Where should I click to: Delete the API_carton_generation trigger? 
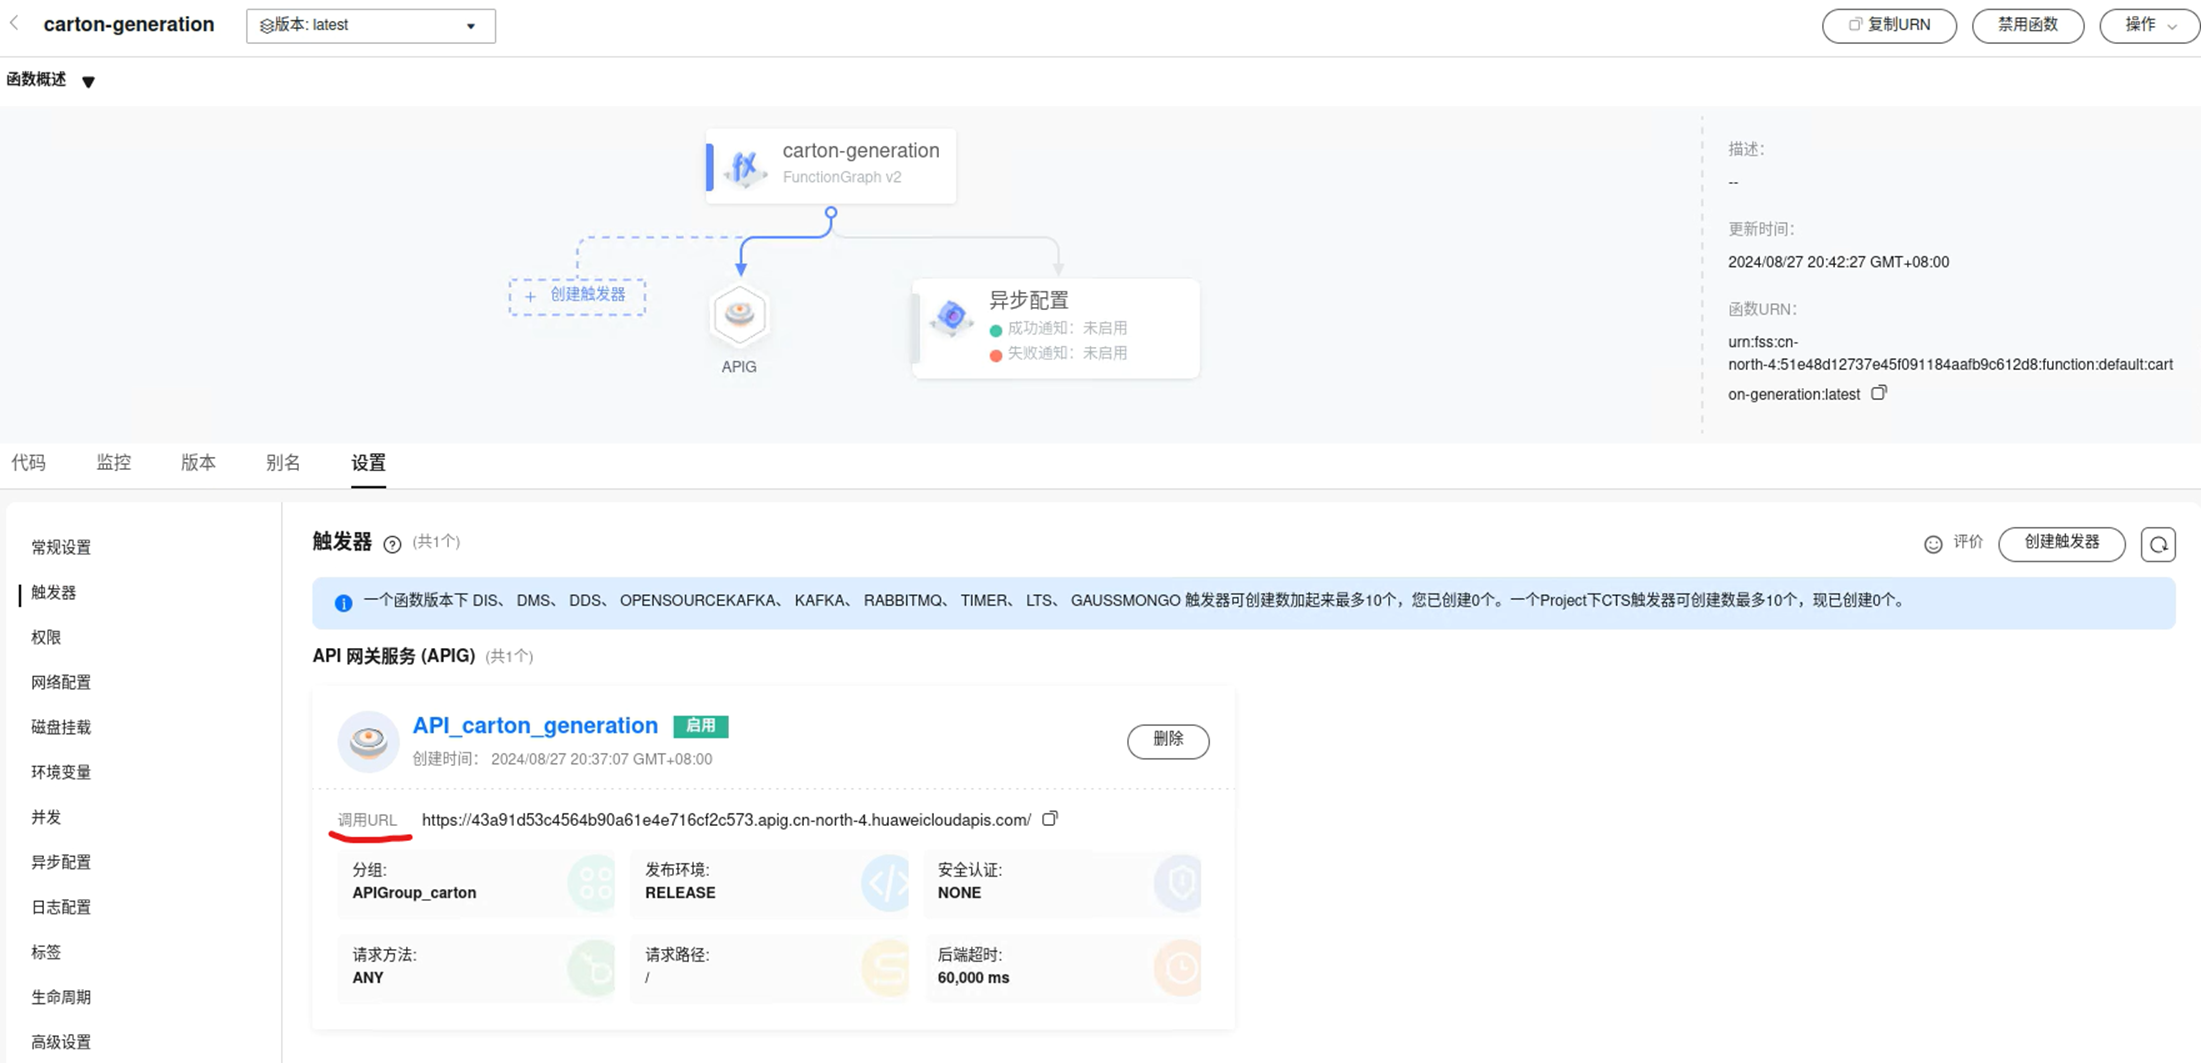click(x=1168, y=740)
